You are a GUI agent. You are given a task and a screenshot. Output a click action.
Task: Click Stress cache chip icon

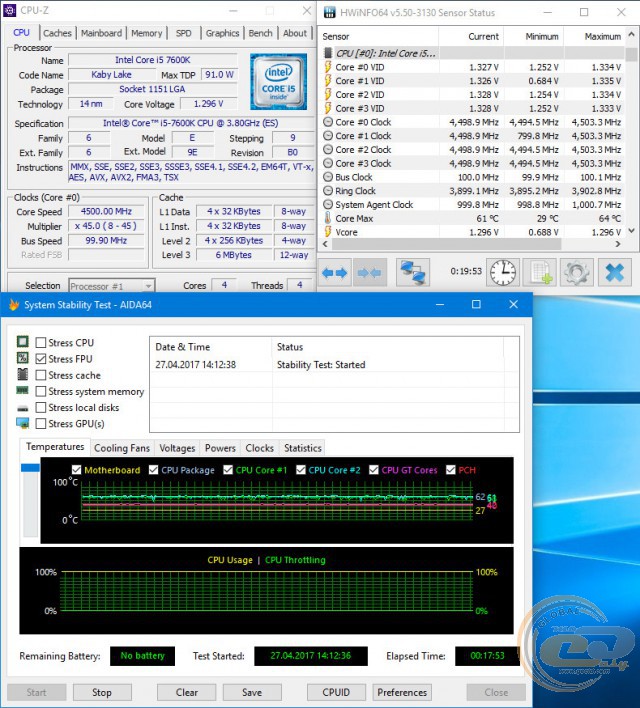pos(23,374)
